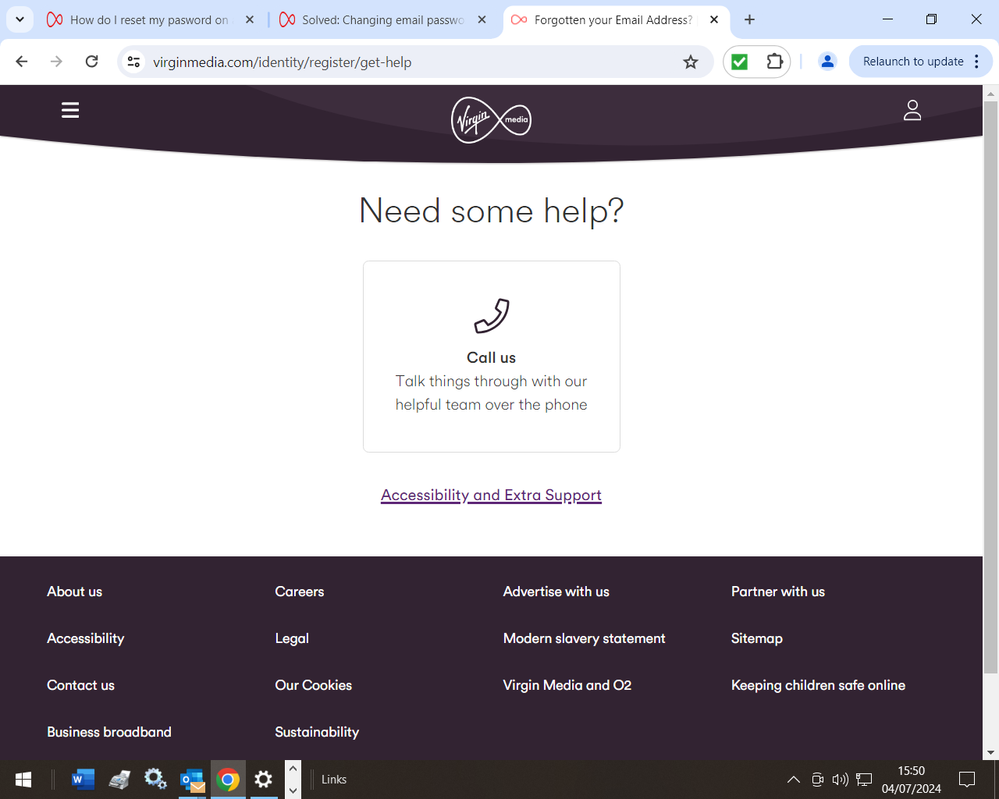
Task: Open volume control in system tray
Action: pyautogui.click(x=840, y=779)
